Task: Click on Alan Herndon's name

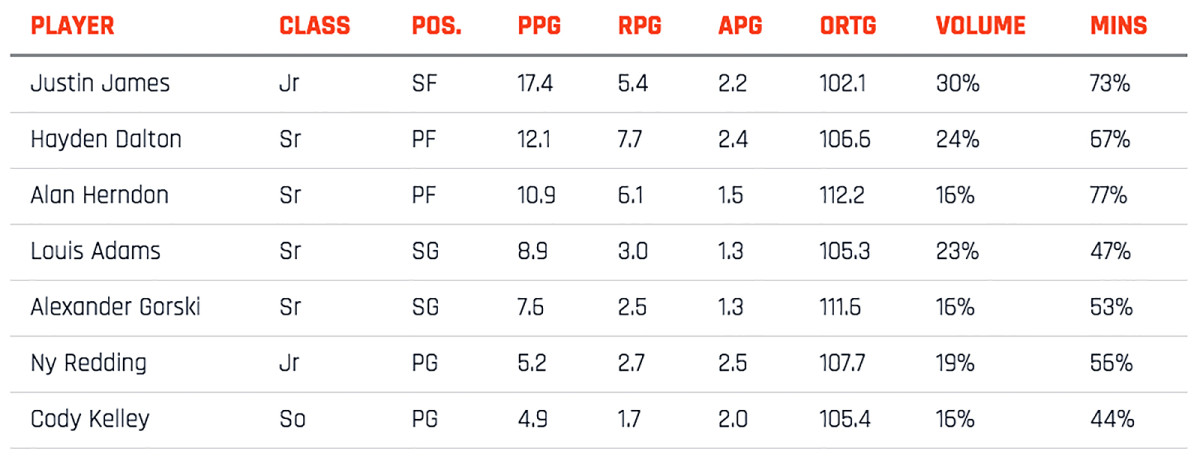Action: (99, 195)
